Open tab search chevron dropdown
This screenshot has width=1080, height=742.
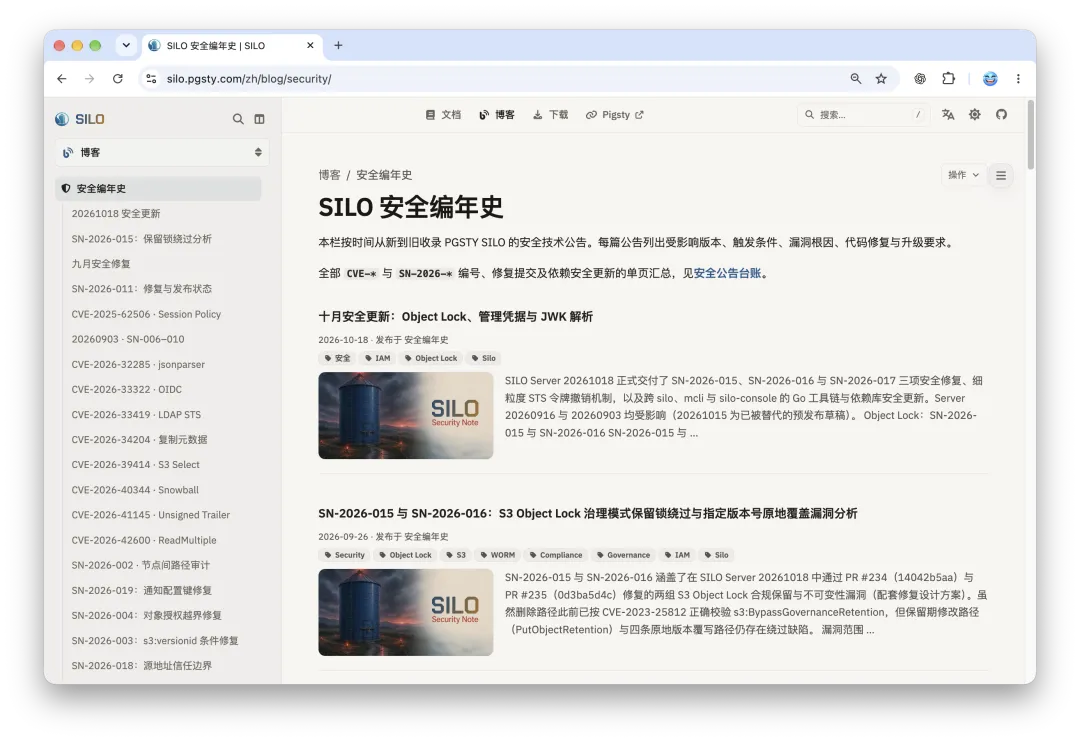pos(126,45)
